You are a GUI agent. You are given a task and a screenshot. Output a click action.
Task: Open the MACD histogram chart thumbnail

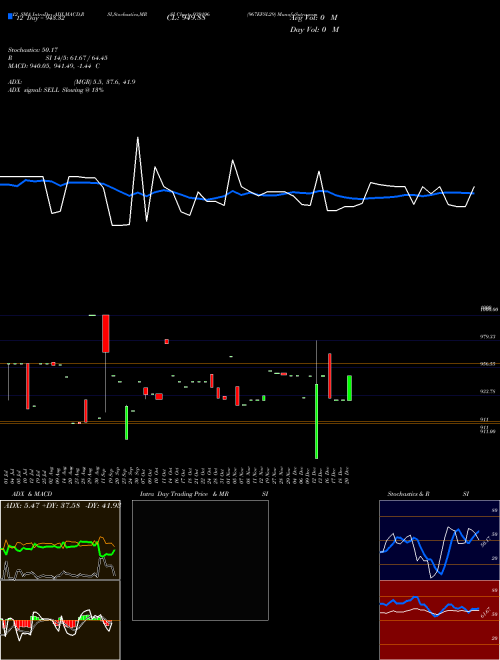pyautogui.click(x=60, y=620)
